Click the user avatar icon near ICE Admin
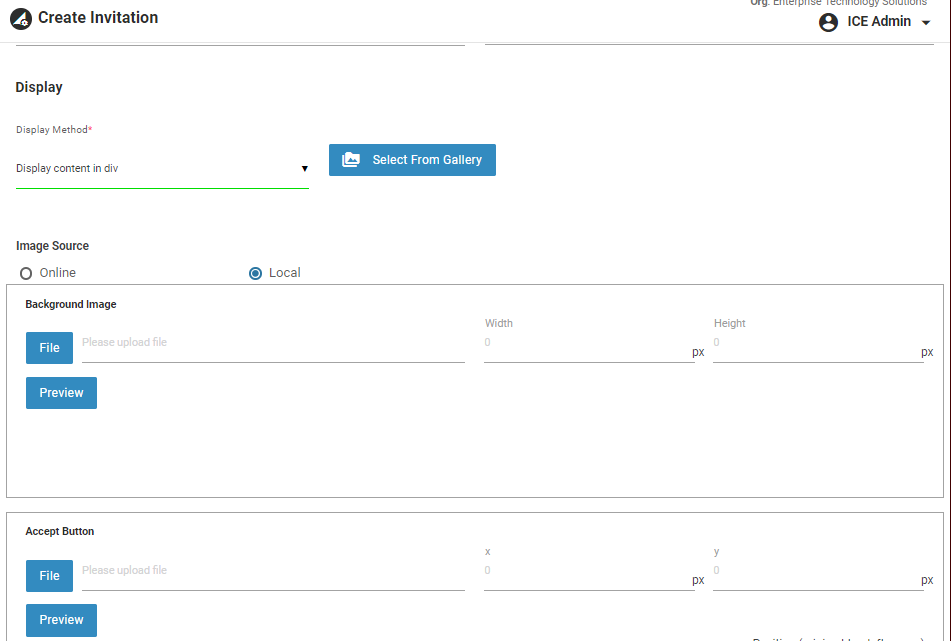 pyautogui.click(x=828, y=22)
